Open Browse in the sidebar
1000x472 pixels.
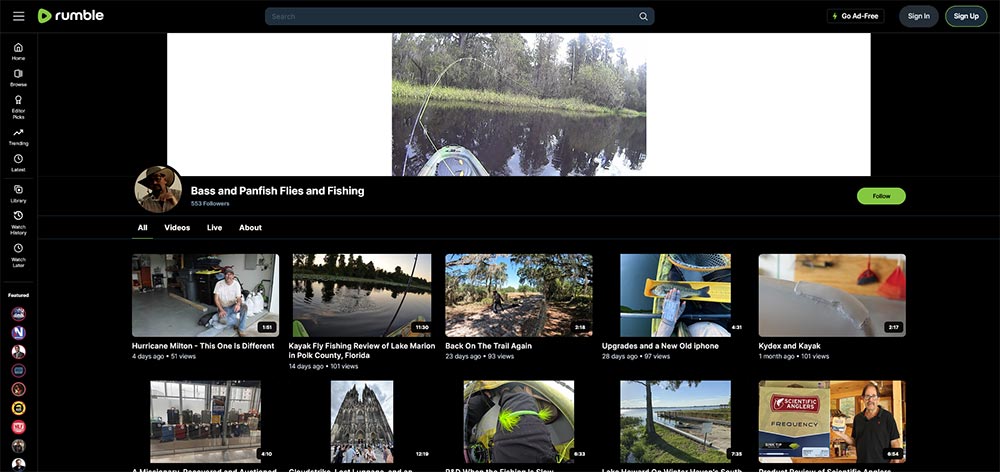18,78
